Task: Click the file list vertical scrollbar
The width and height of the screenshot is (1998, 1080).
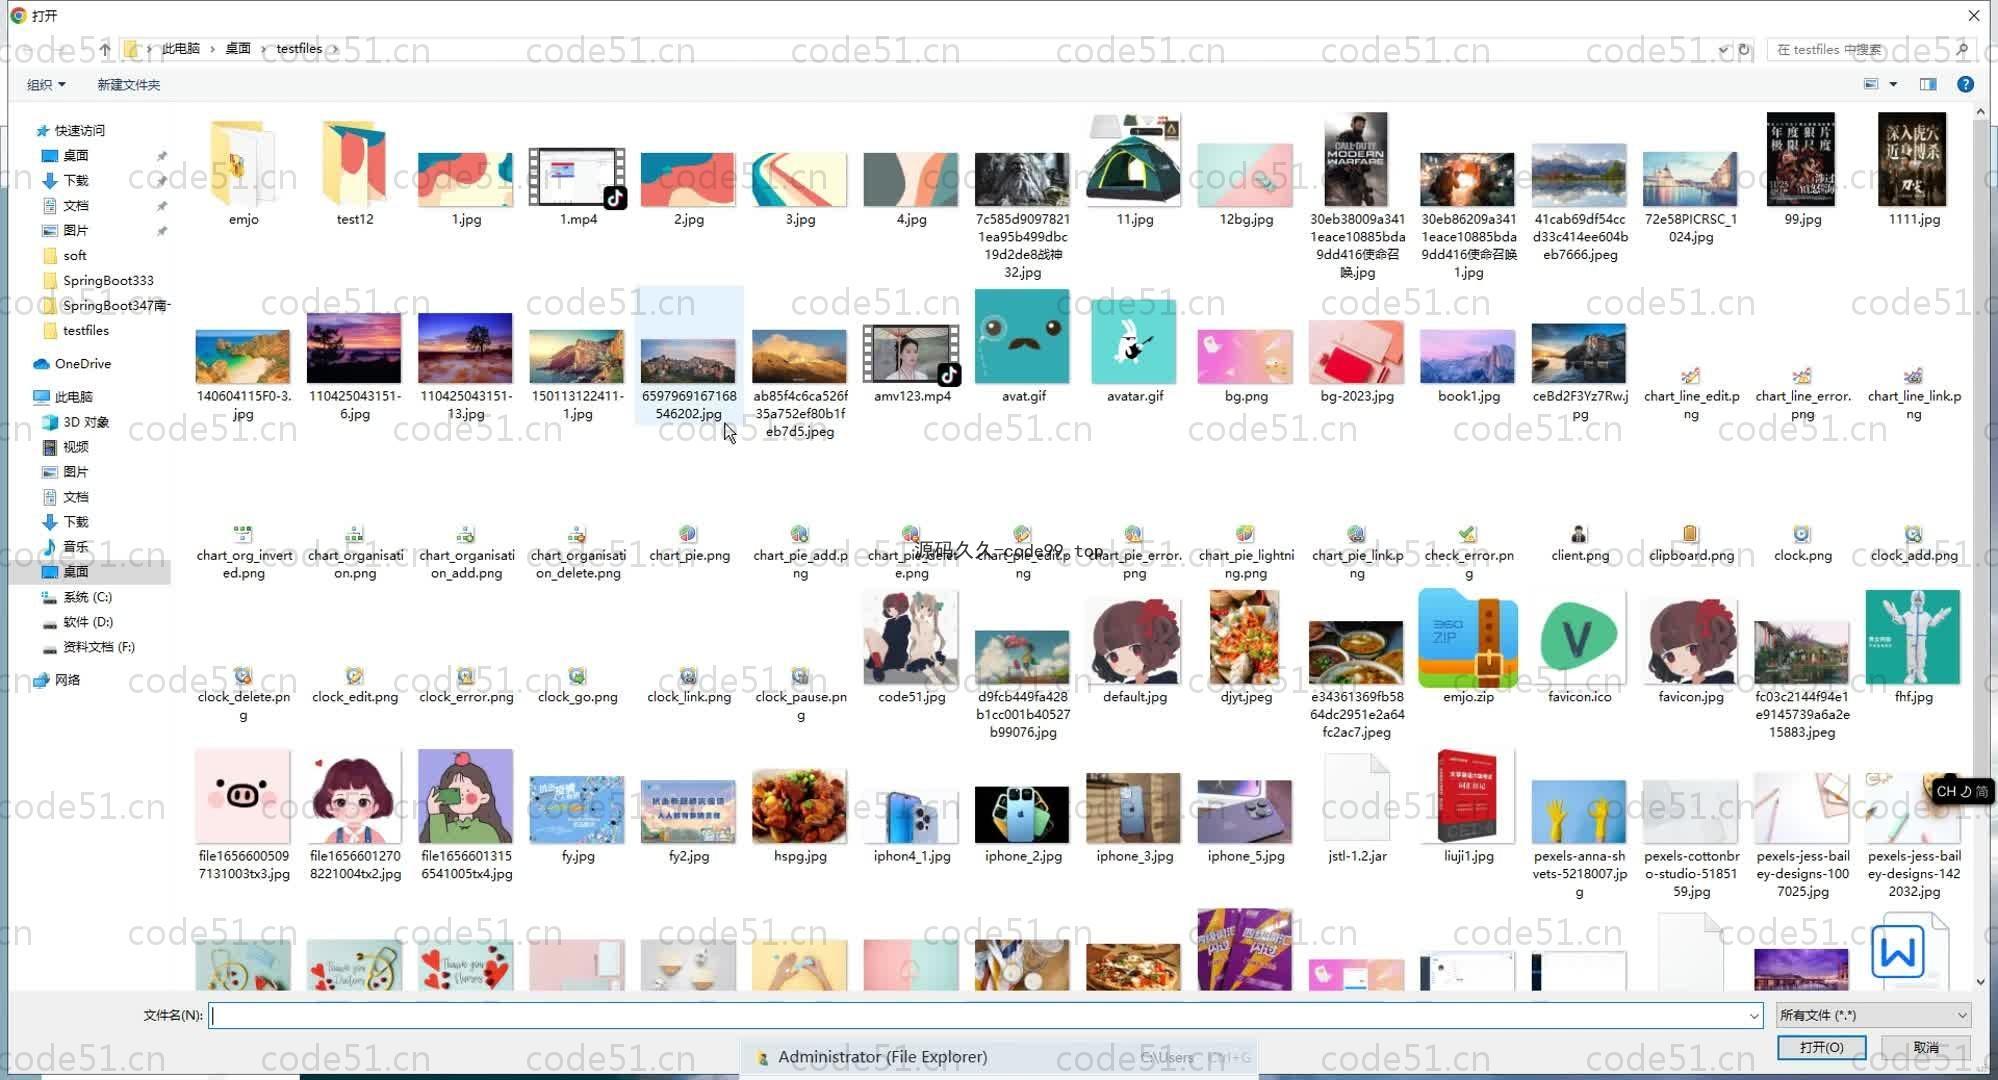Action: [x=1980, y=547]
